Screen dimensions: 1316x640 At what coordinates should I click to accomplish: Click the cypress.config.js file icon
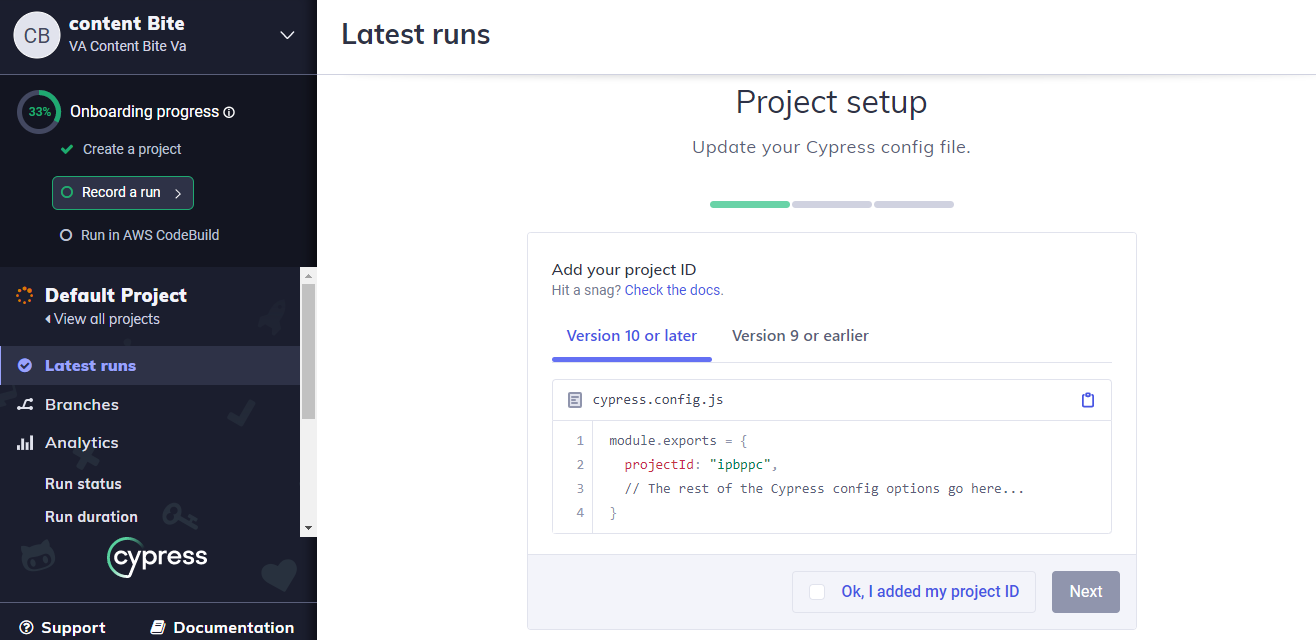575,400
